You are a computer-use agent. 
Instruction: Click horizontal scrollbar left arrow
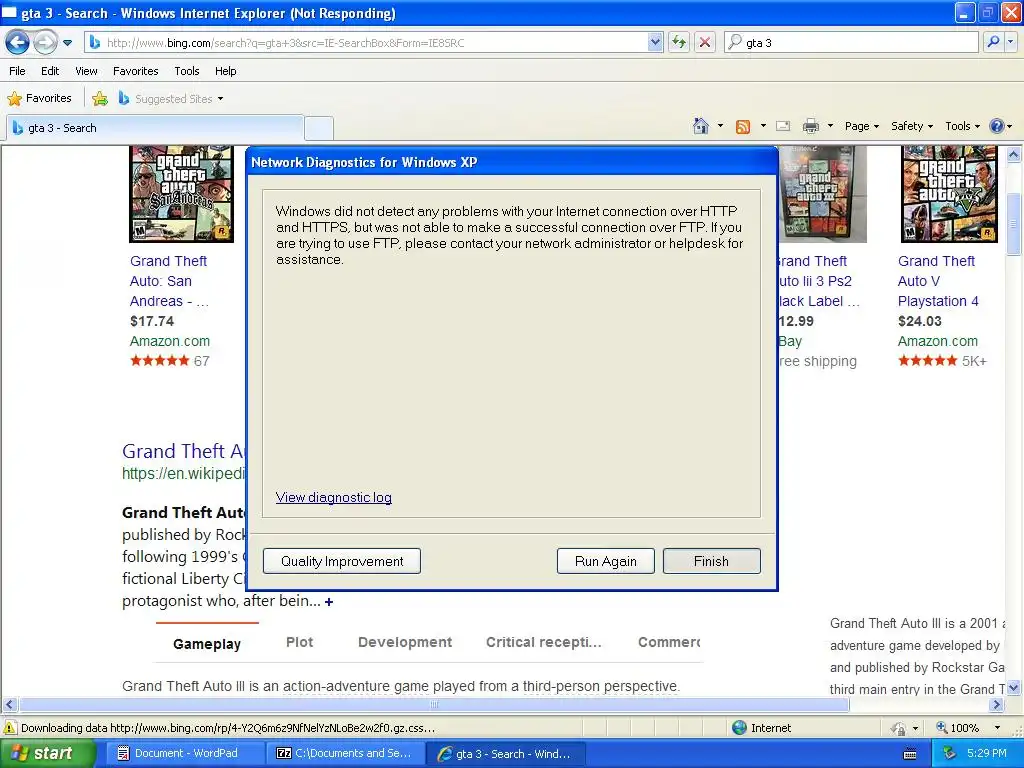coord(9,705)
